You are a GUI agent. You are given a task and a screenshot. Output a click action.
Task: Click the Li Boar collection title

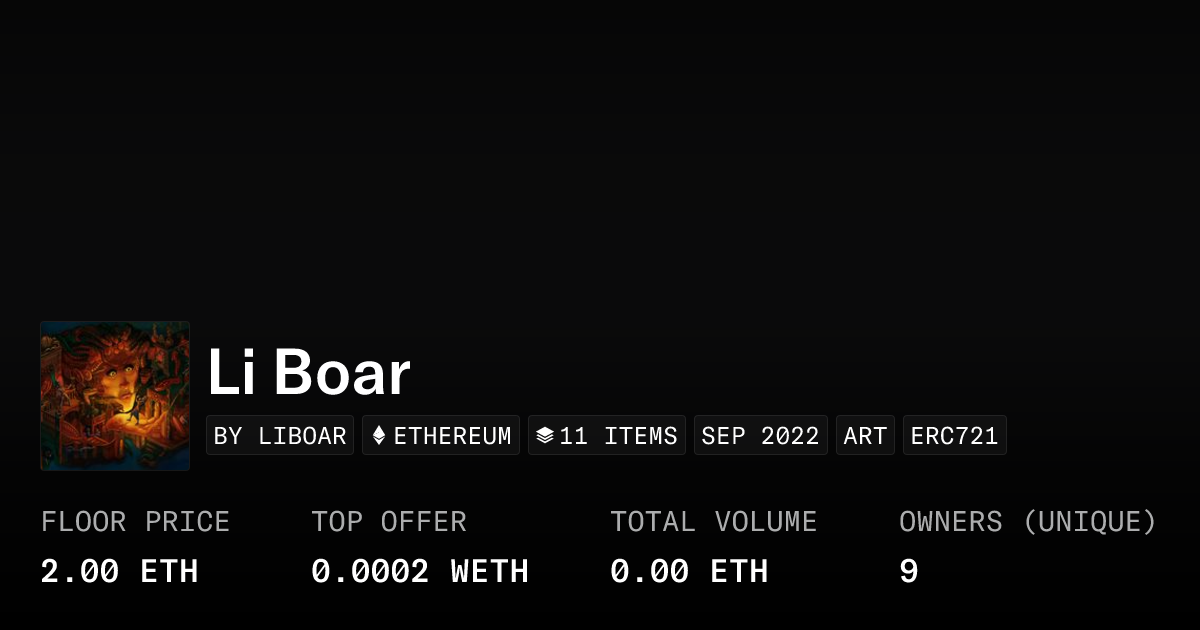pos(309,373)
